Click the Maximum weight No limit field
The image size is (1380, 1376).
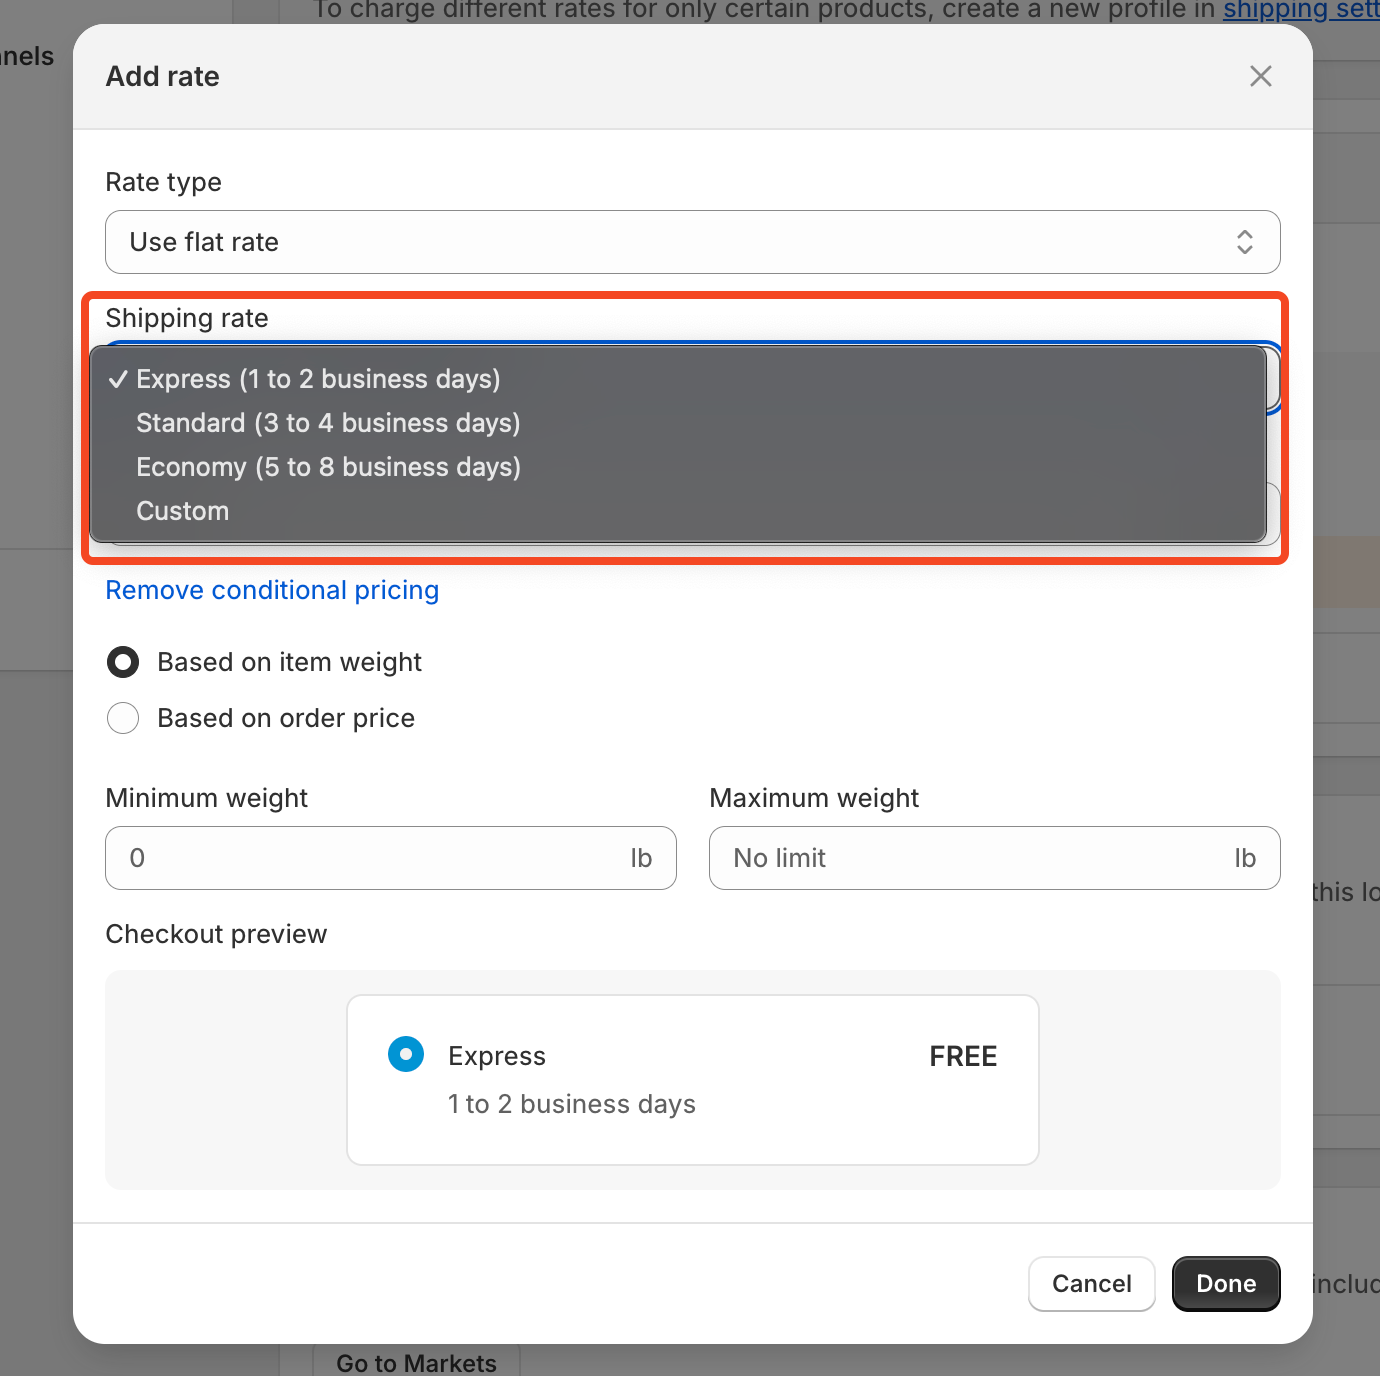click(970, 858)
